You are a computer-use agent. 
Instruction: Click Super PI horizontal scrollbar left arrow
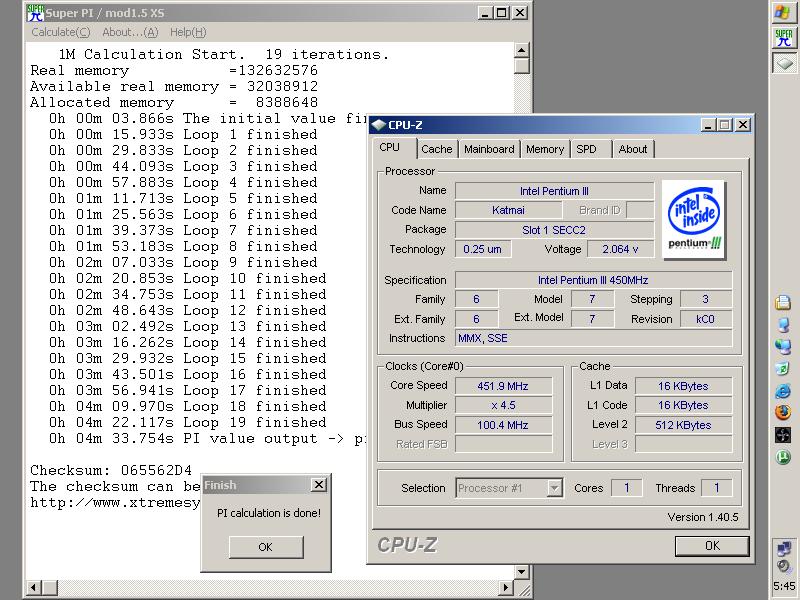point(33,587)
